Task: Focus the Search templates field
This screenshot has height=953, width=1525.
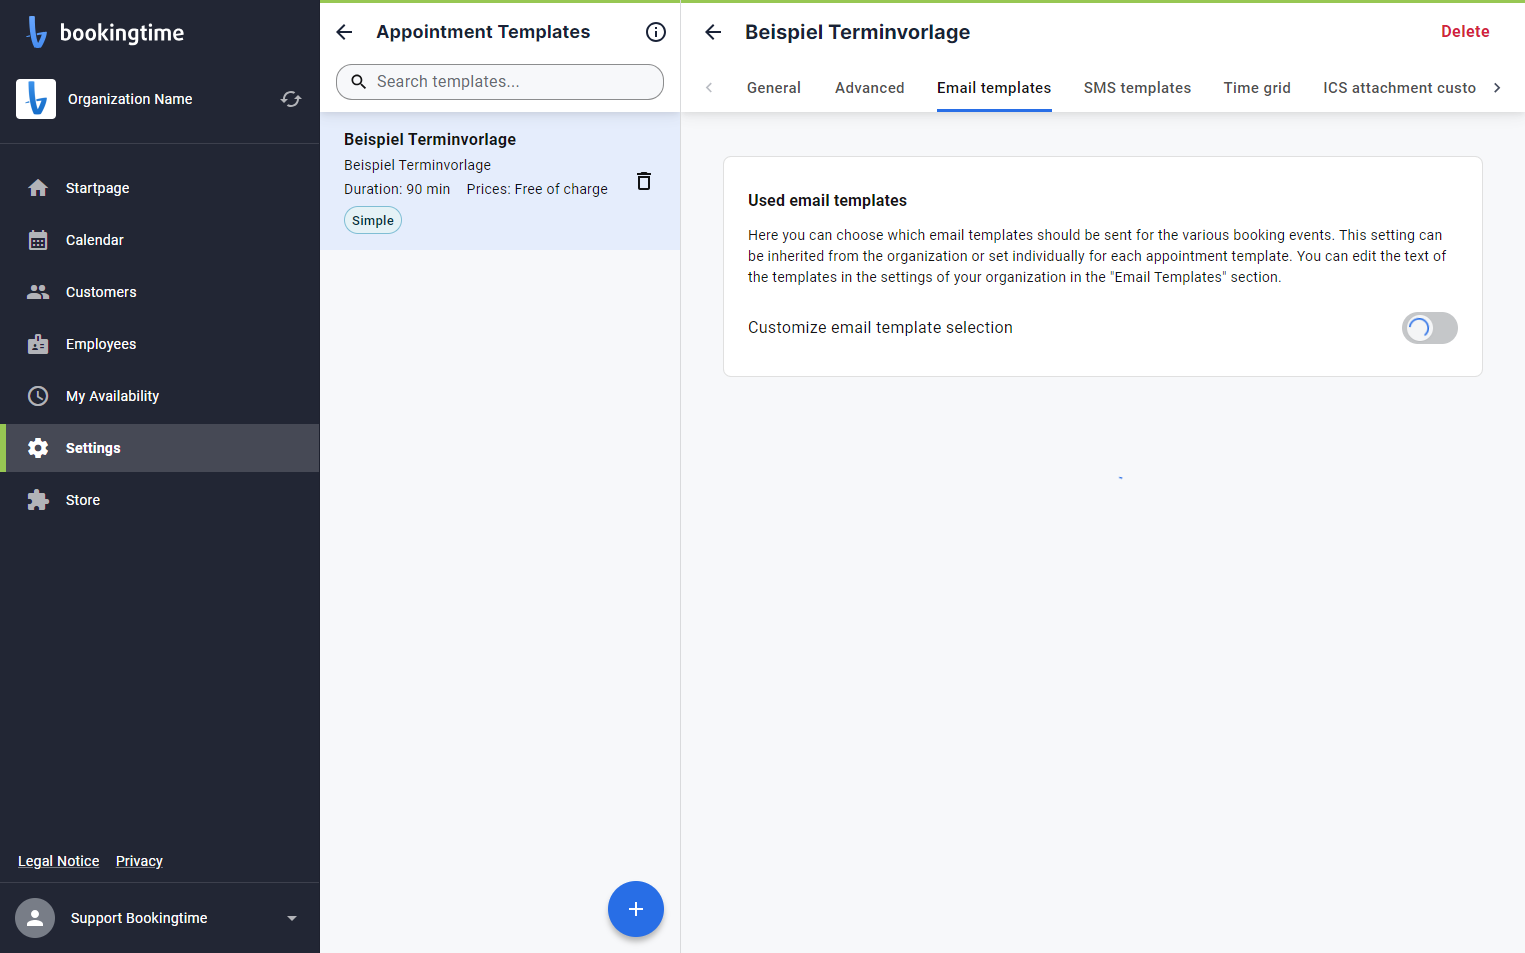Action: coord(500,82)
